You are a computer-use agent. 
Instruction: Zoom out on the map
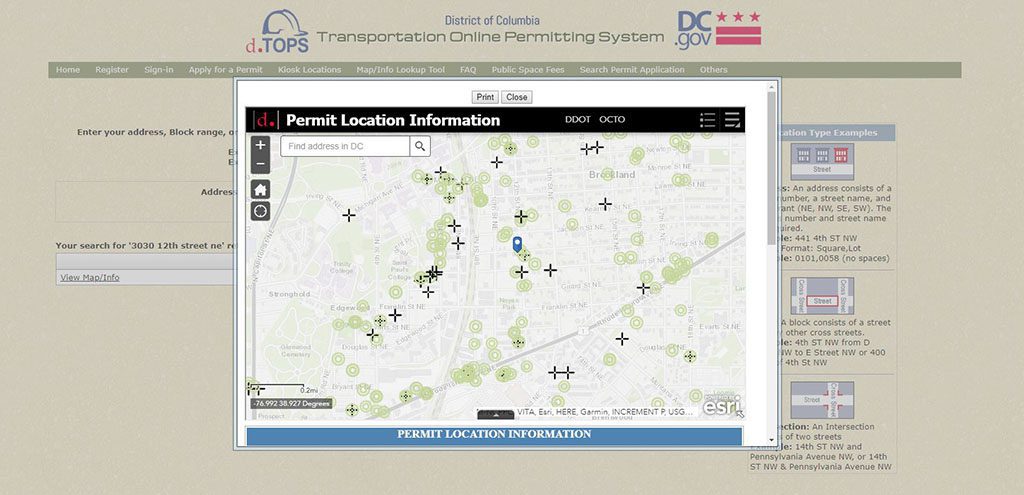point(260,163)
